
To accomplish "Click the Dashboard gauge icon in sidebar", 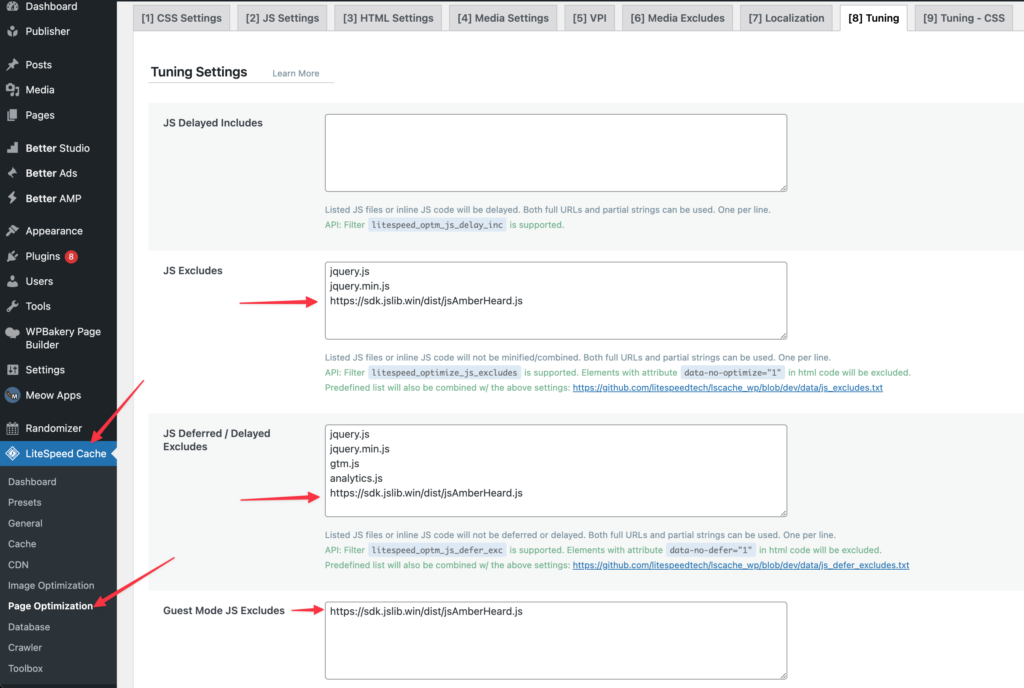I will (x=12, y=7).
